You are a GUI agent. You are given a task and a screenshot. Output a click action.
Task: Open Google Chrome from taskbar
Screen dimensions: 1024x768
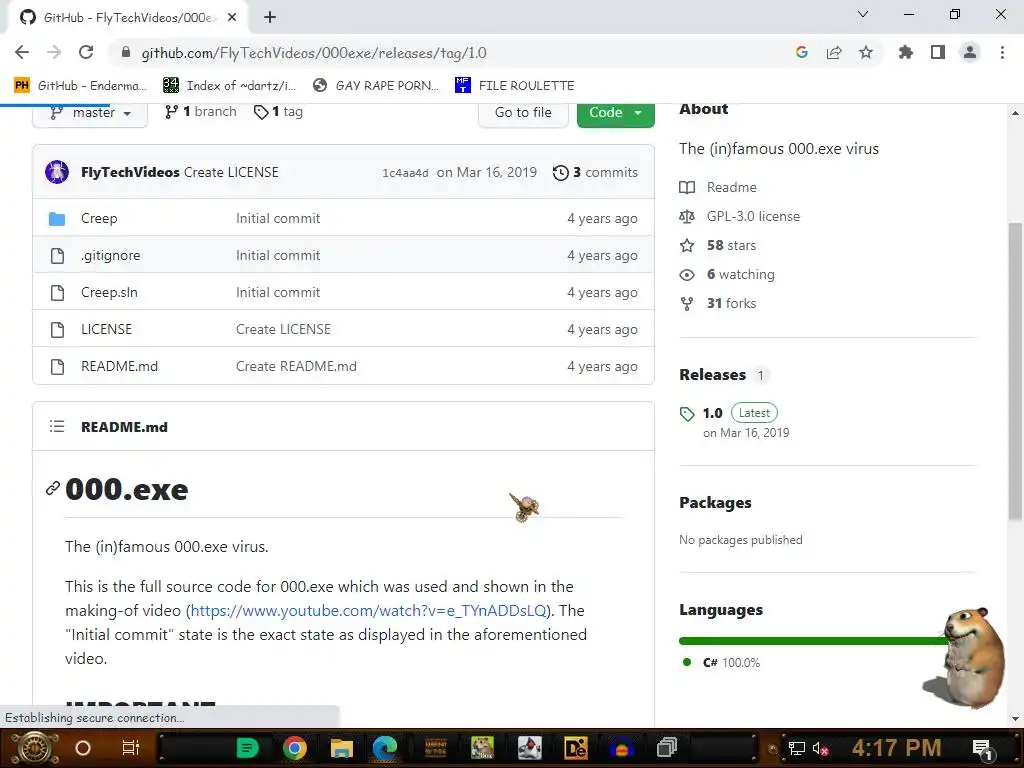tap(295, 748)
